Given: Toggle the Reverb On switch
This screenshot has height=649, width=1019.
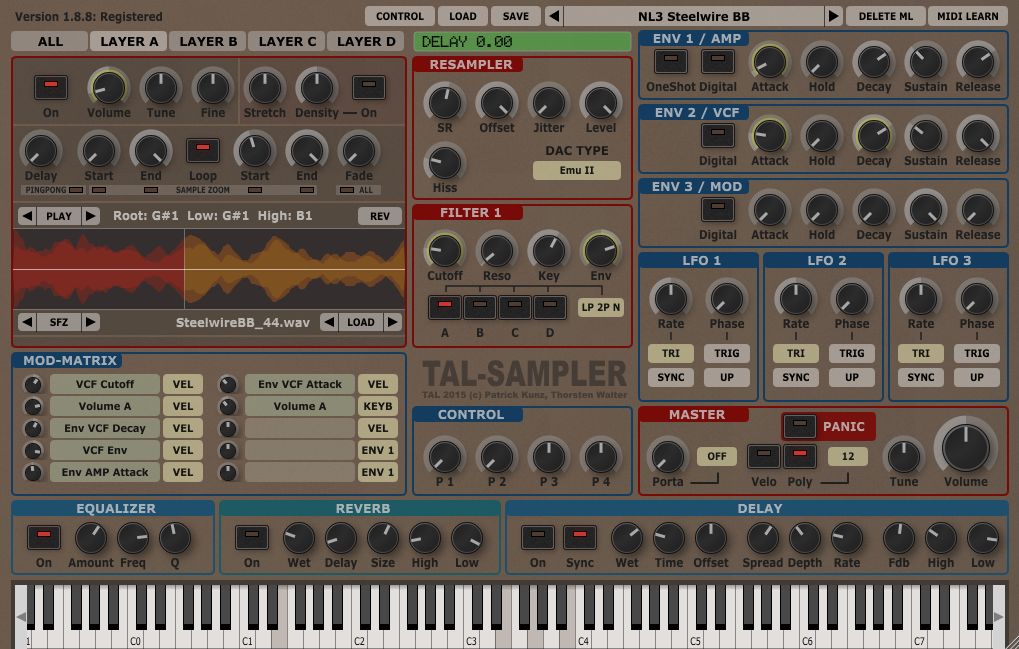Looking at the screenshot, I should point(252,537).
